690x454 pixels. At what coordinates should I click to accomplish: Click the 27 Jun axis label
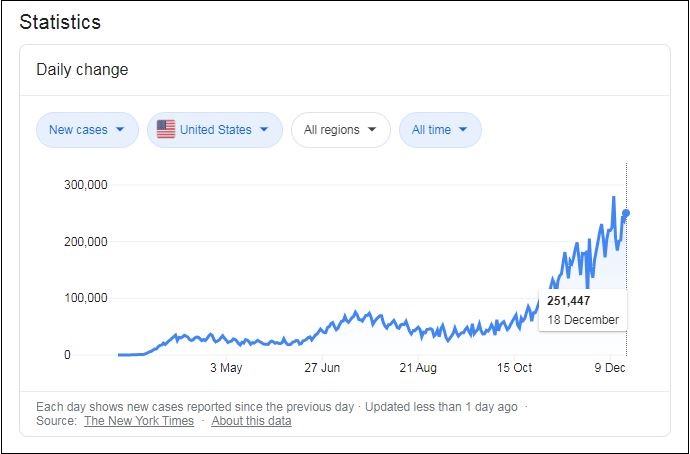tap(323, 368)
